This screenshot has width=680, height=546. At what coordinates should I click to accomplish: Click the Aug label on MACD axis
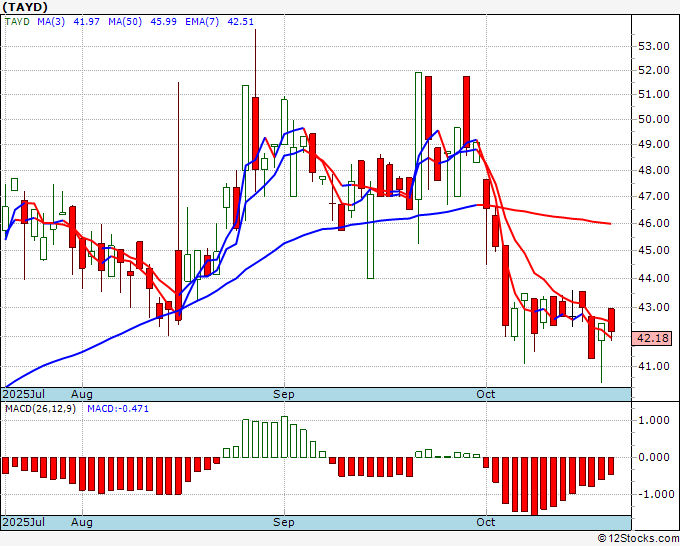[x=82, y=522]
